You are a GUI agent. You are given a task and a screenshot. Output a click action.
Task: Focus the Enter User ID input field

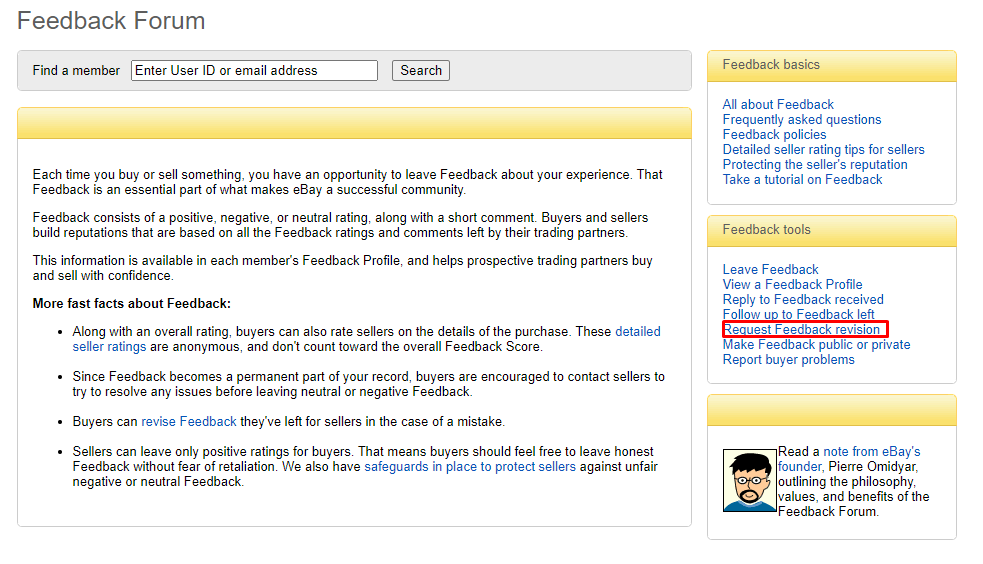coord(255,70)
